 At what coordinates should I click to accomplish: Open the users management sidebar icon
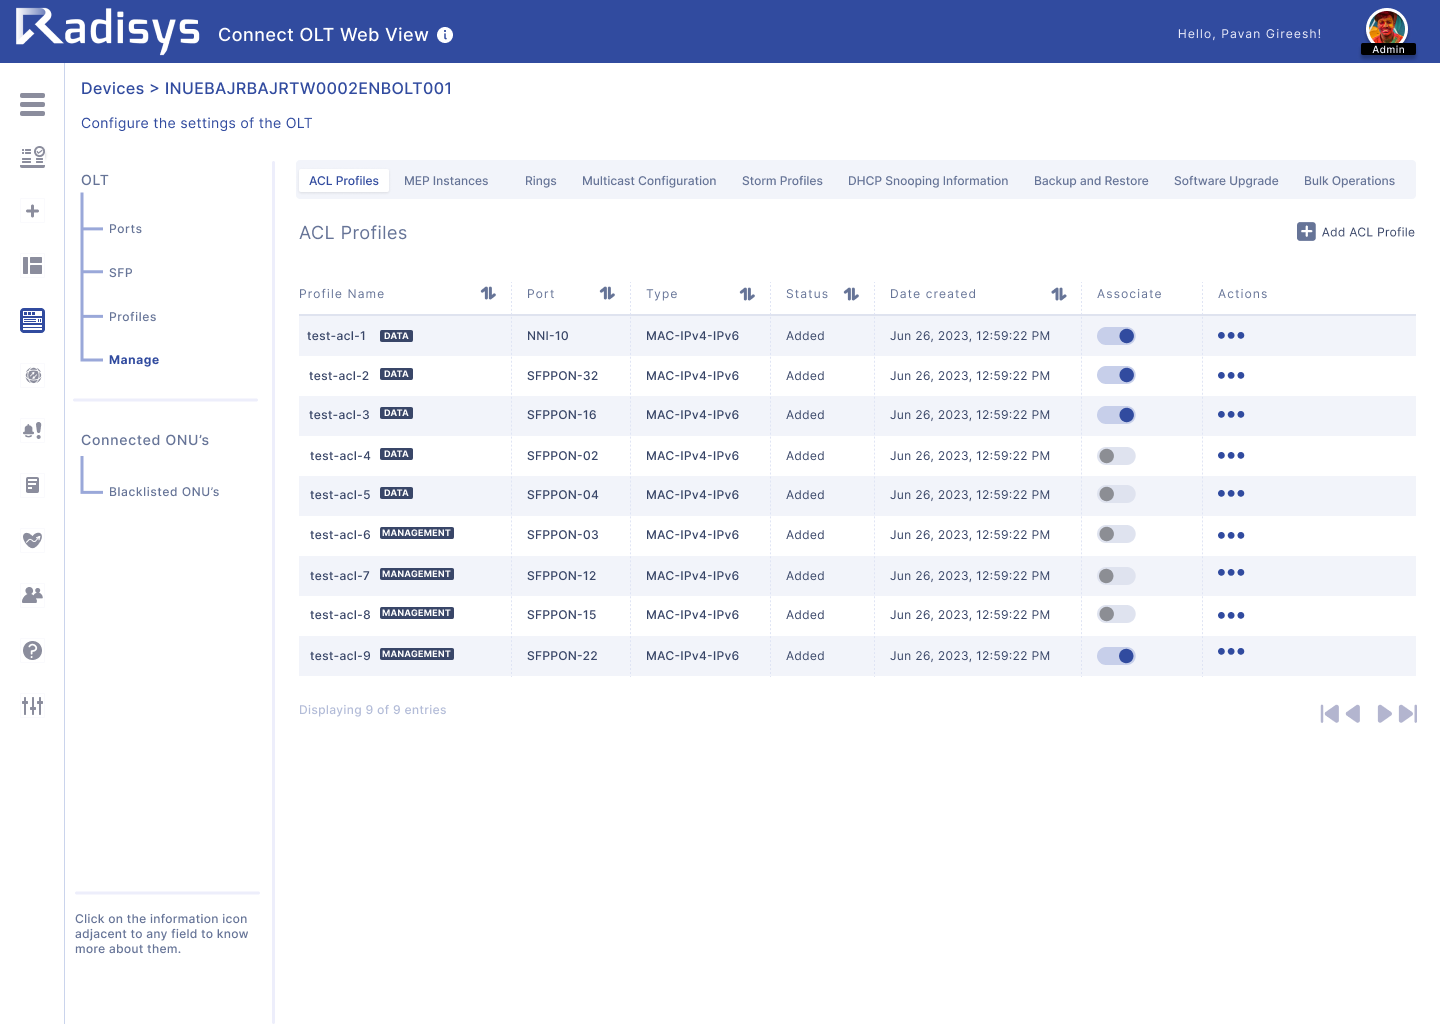[x=32, y=595]
